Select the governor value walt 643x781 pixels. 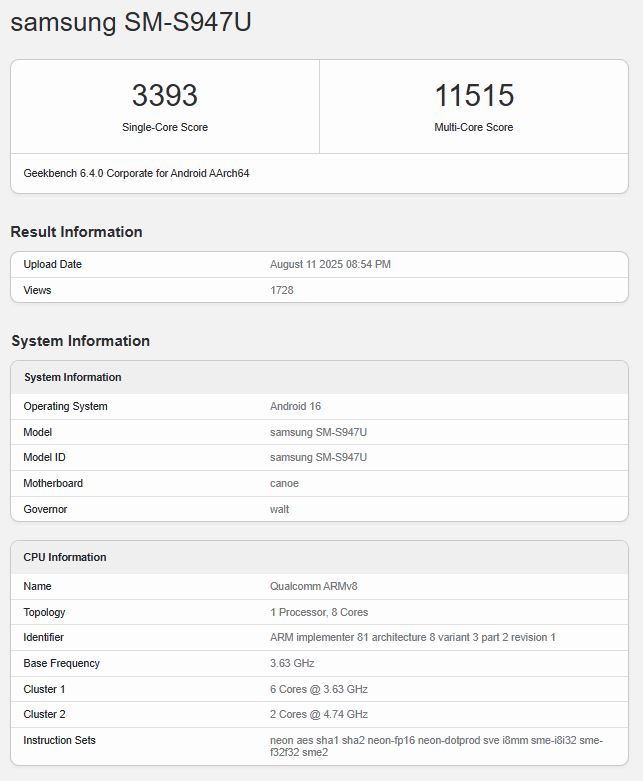[279, 509]
